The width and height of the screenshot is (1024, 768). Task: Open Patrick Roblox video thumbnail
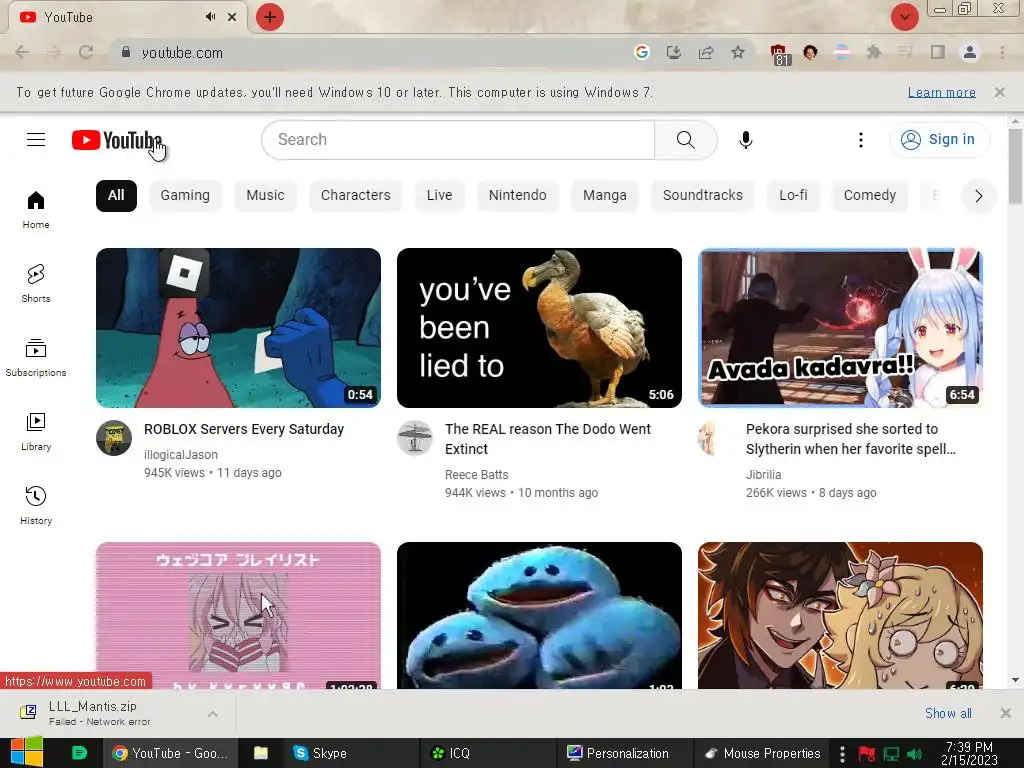coord(238,328)
